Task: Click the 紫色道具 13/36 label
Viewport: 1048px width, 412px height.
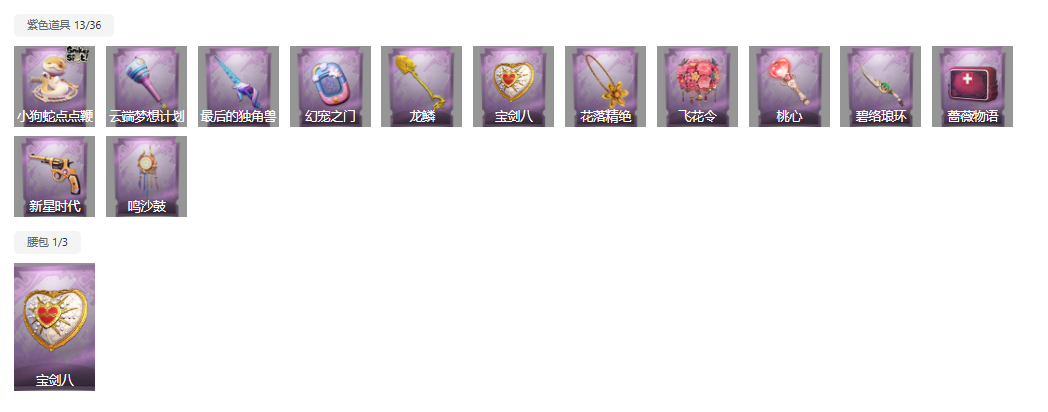Action: (64, 25)
